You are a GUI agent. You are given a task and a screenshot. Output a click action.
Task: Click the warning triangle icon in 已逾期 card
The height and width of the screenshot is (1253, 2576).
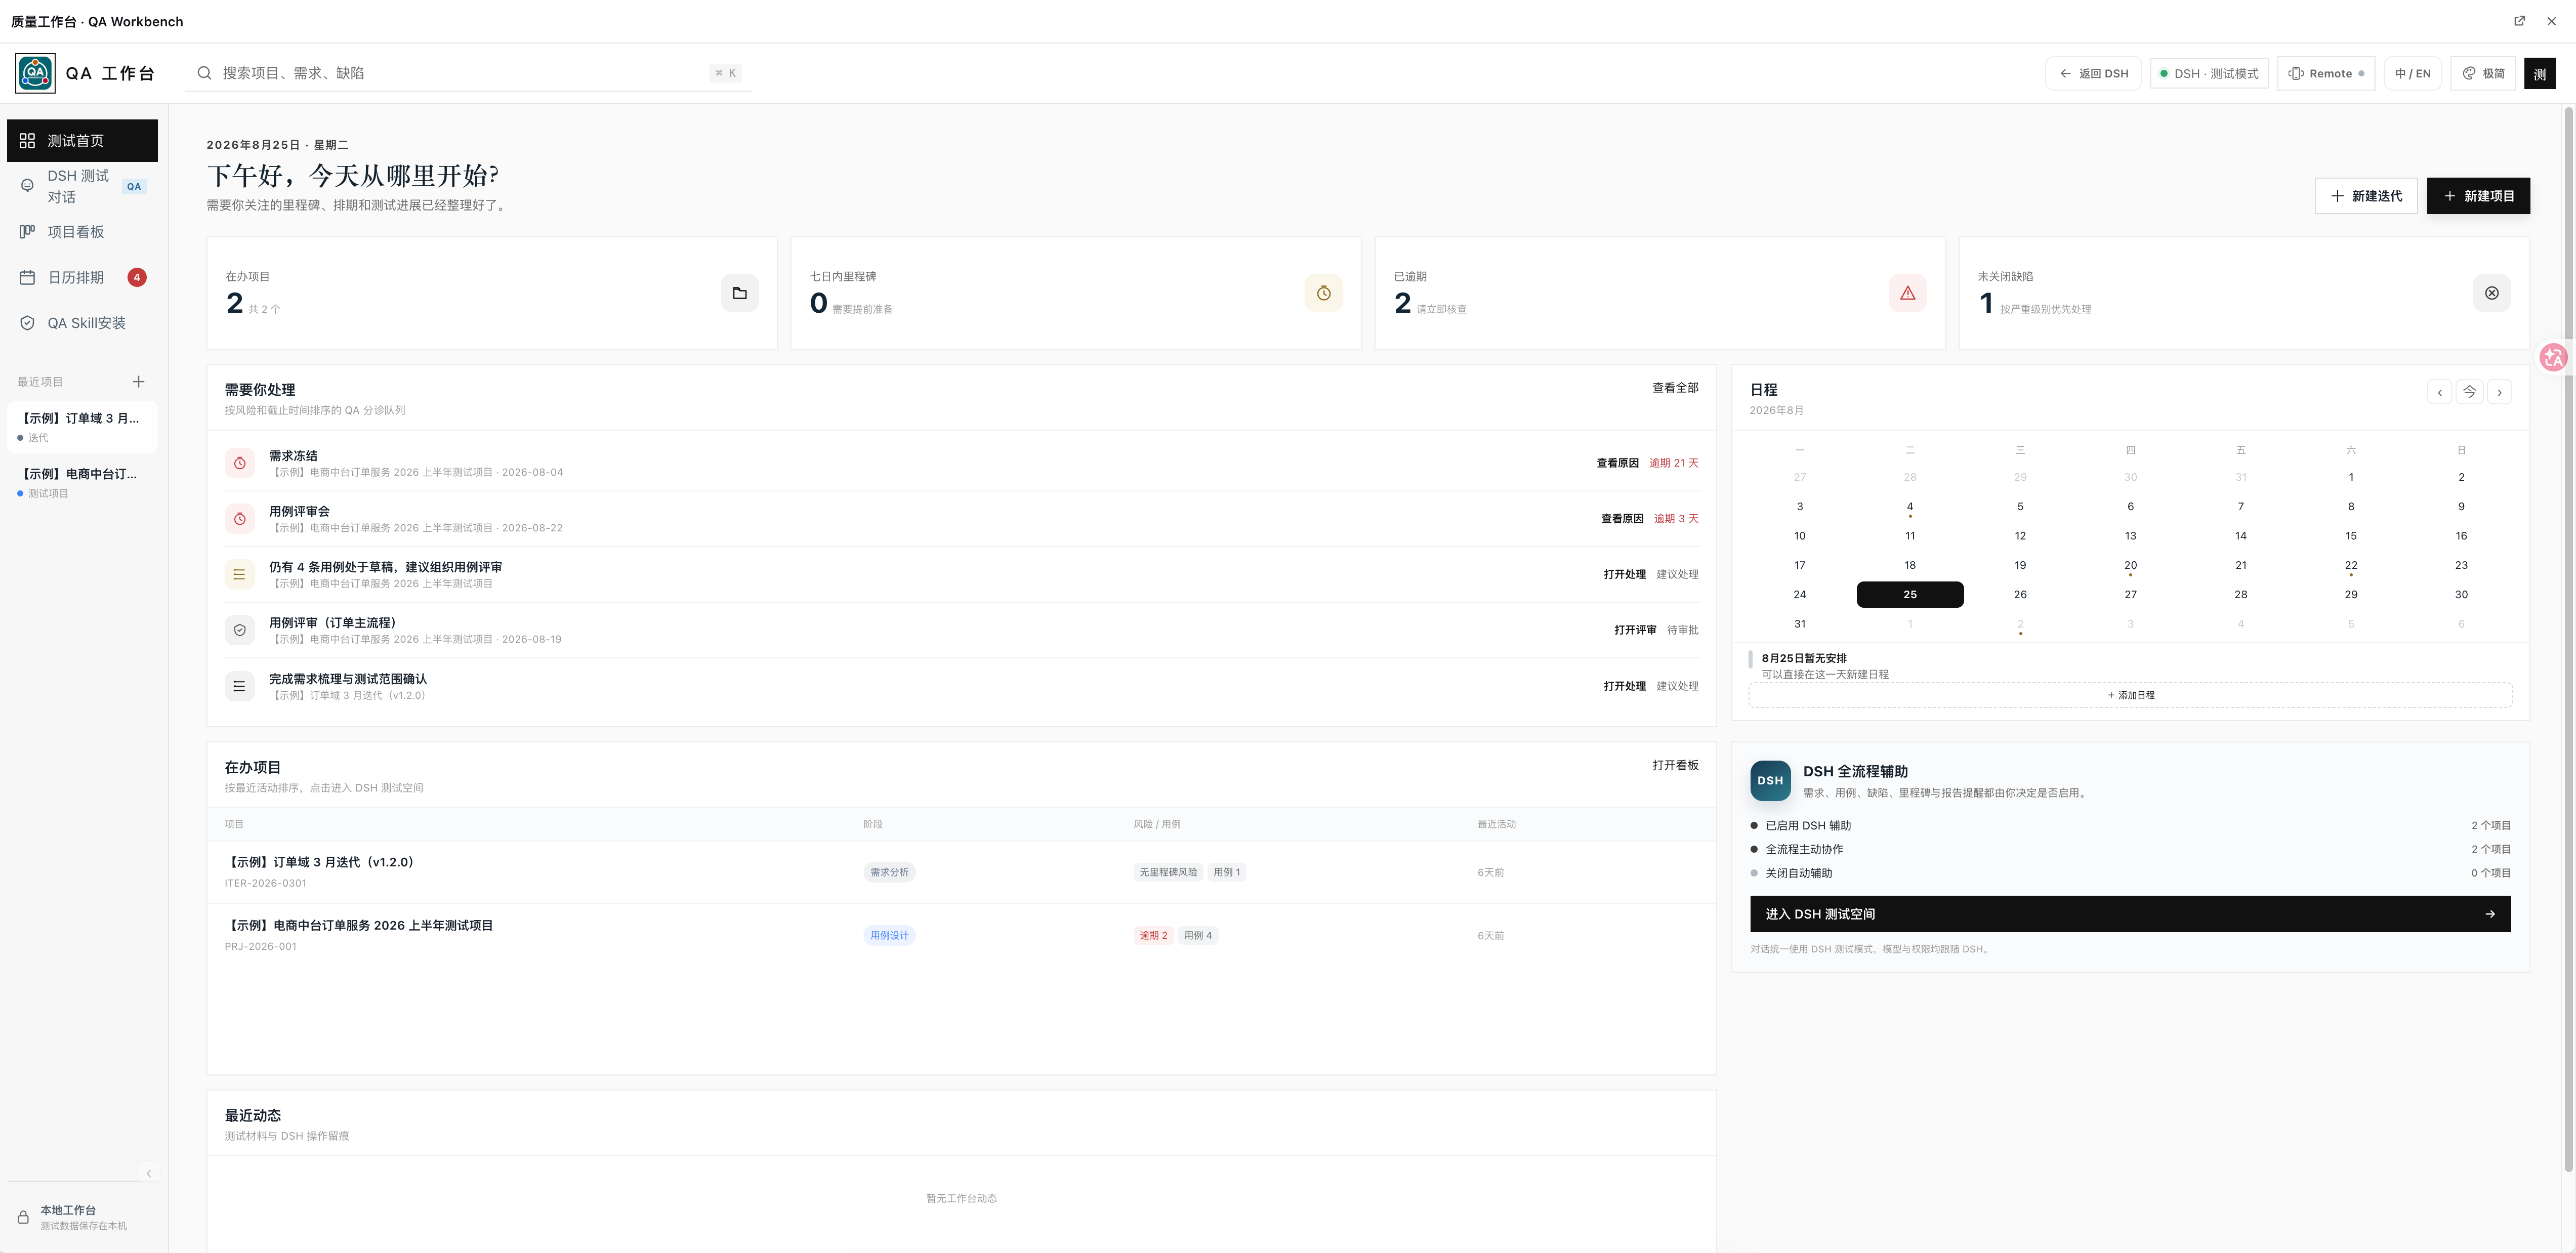1908,293
